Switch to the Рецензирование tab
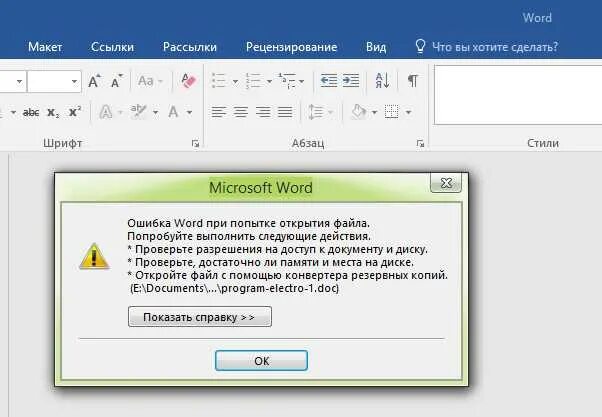This screenshot has width=602, height=417. coord(291,47)
